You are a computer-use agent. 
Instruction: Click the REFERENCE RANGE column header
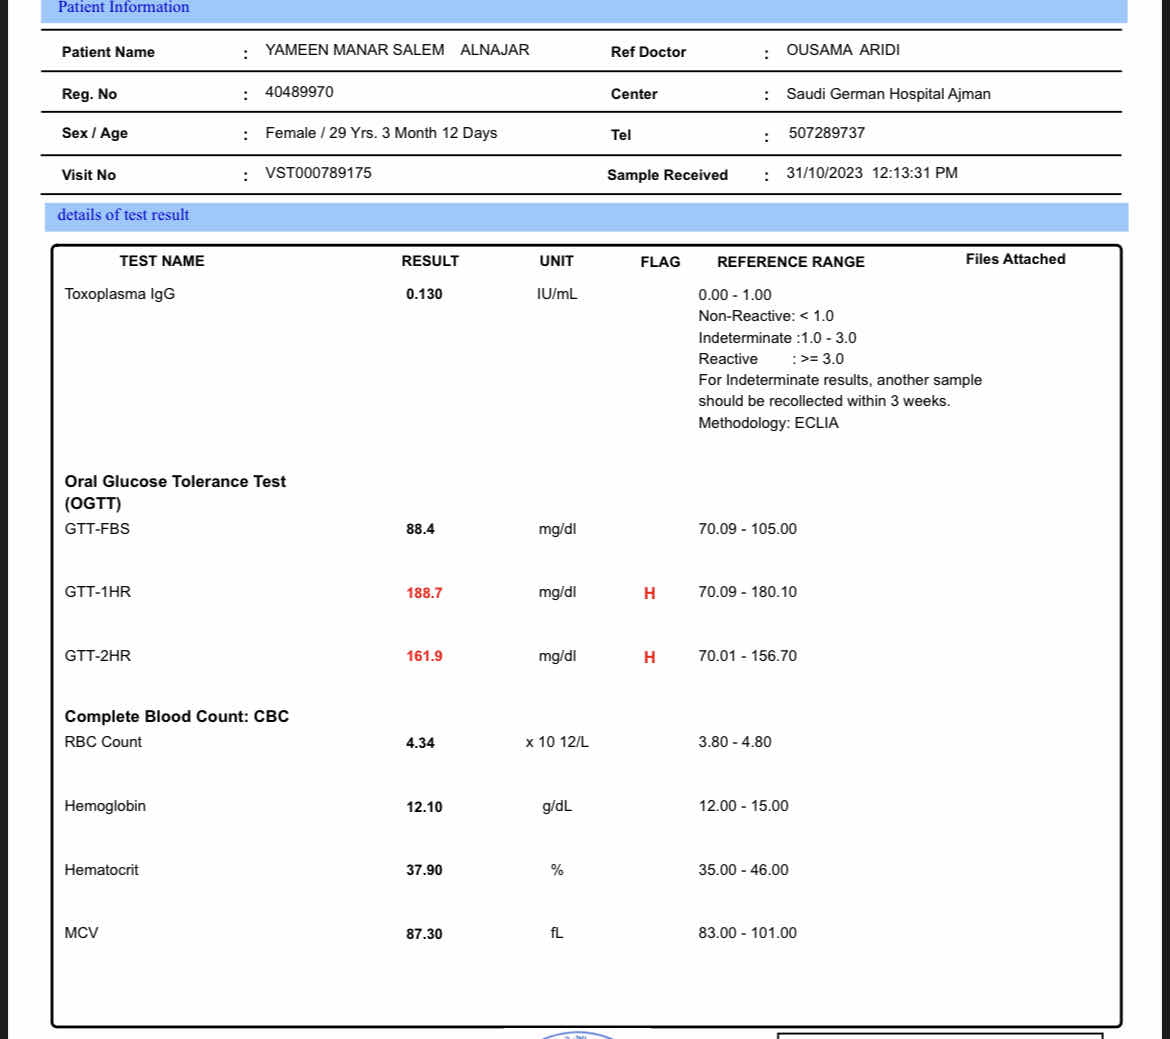click(790, 262)
